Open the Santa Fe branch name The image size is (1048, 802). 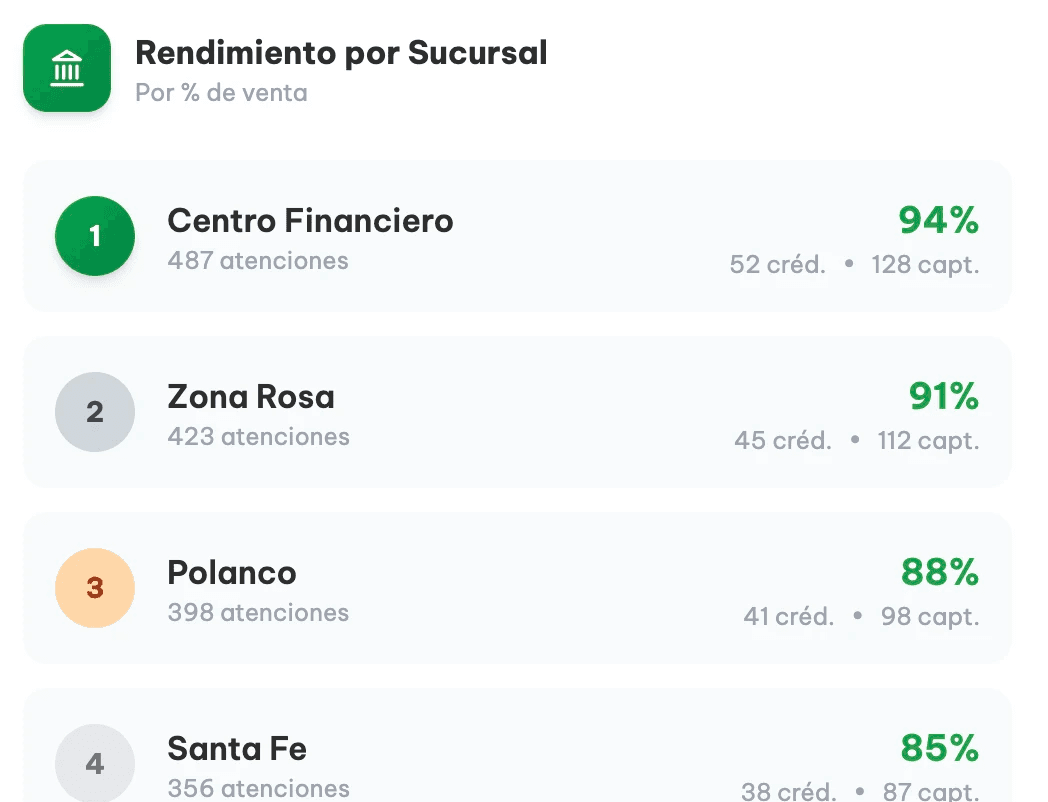click(237, 749)
